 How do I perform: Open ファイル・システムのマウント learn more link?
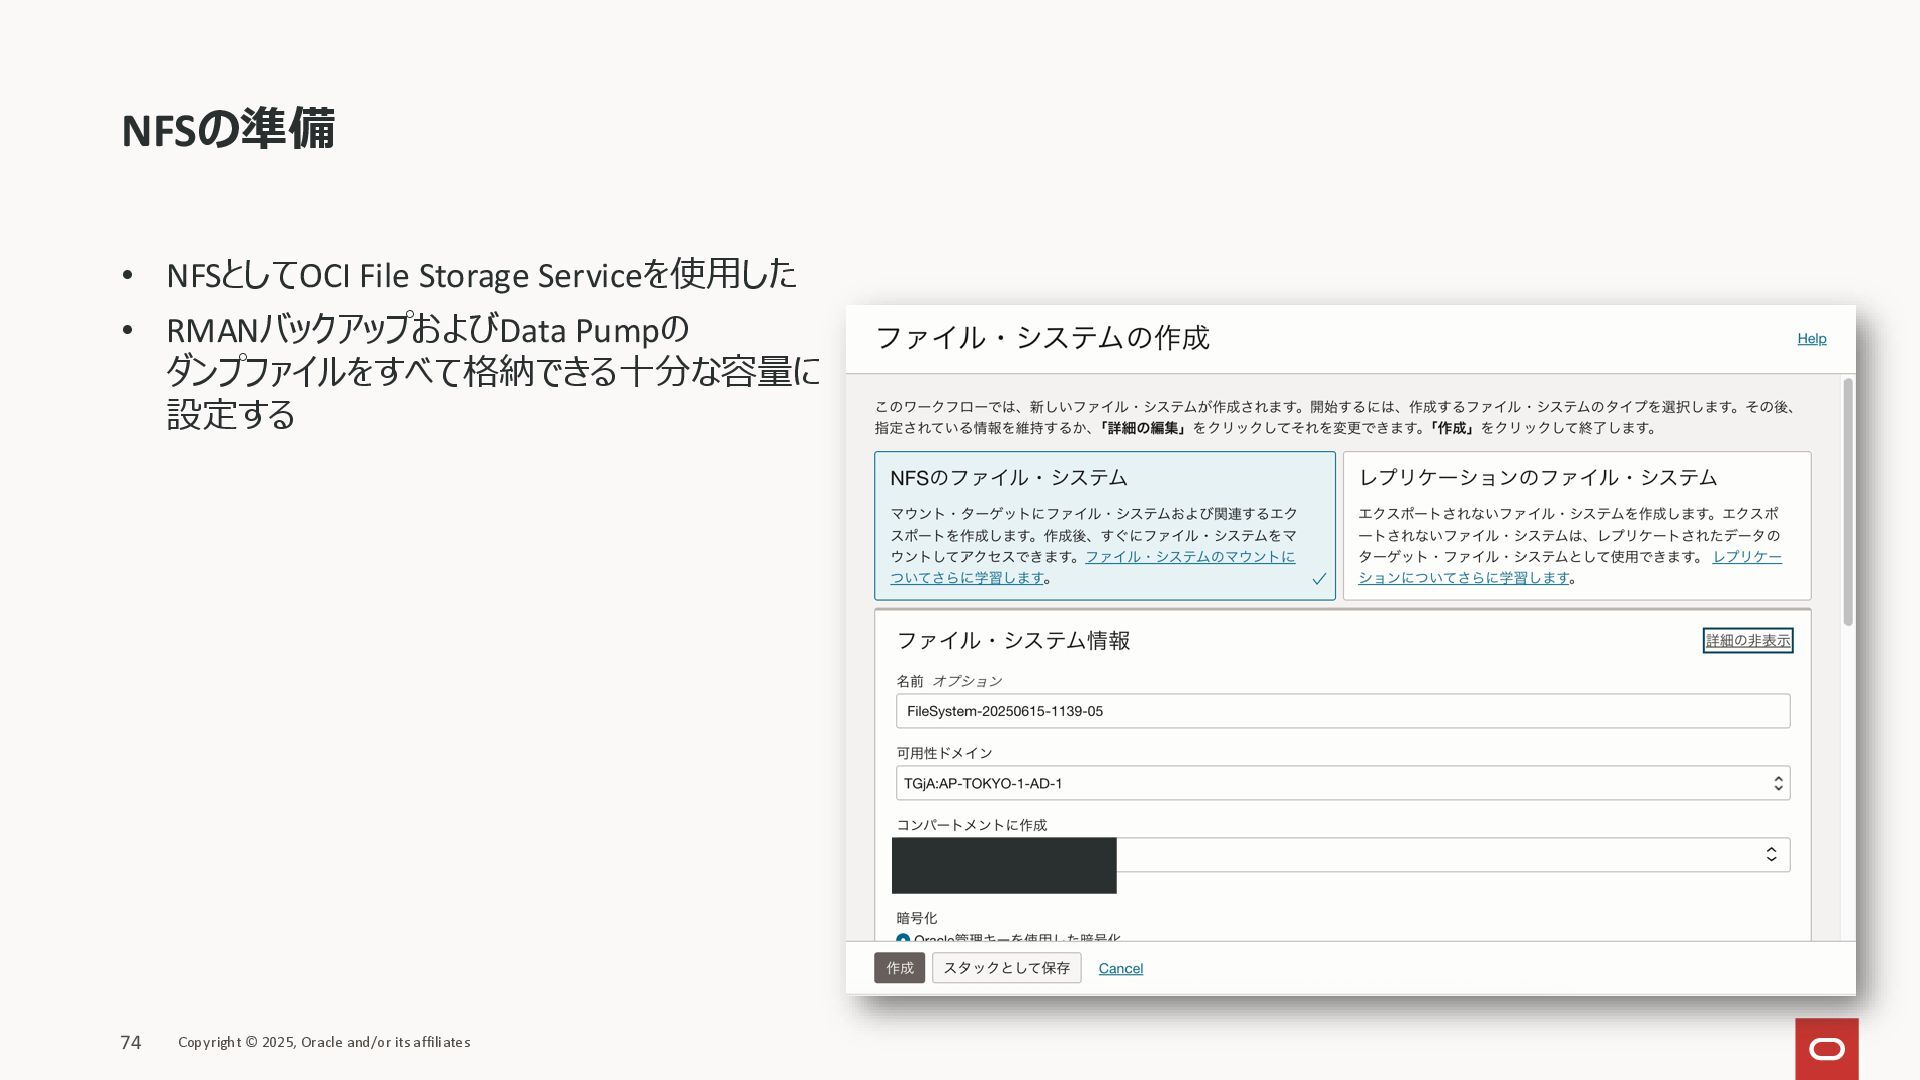point(1189,557)
